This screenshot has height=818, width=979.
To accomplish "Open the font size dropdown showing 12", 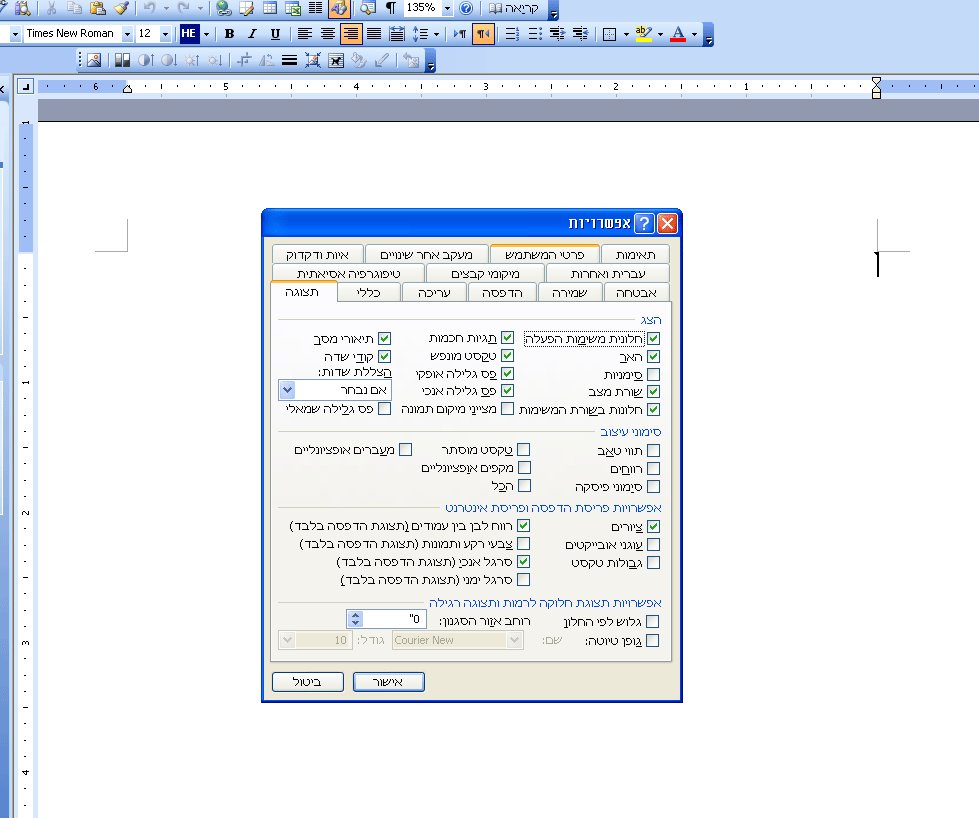I will coord(165,34).
